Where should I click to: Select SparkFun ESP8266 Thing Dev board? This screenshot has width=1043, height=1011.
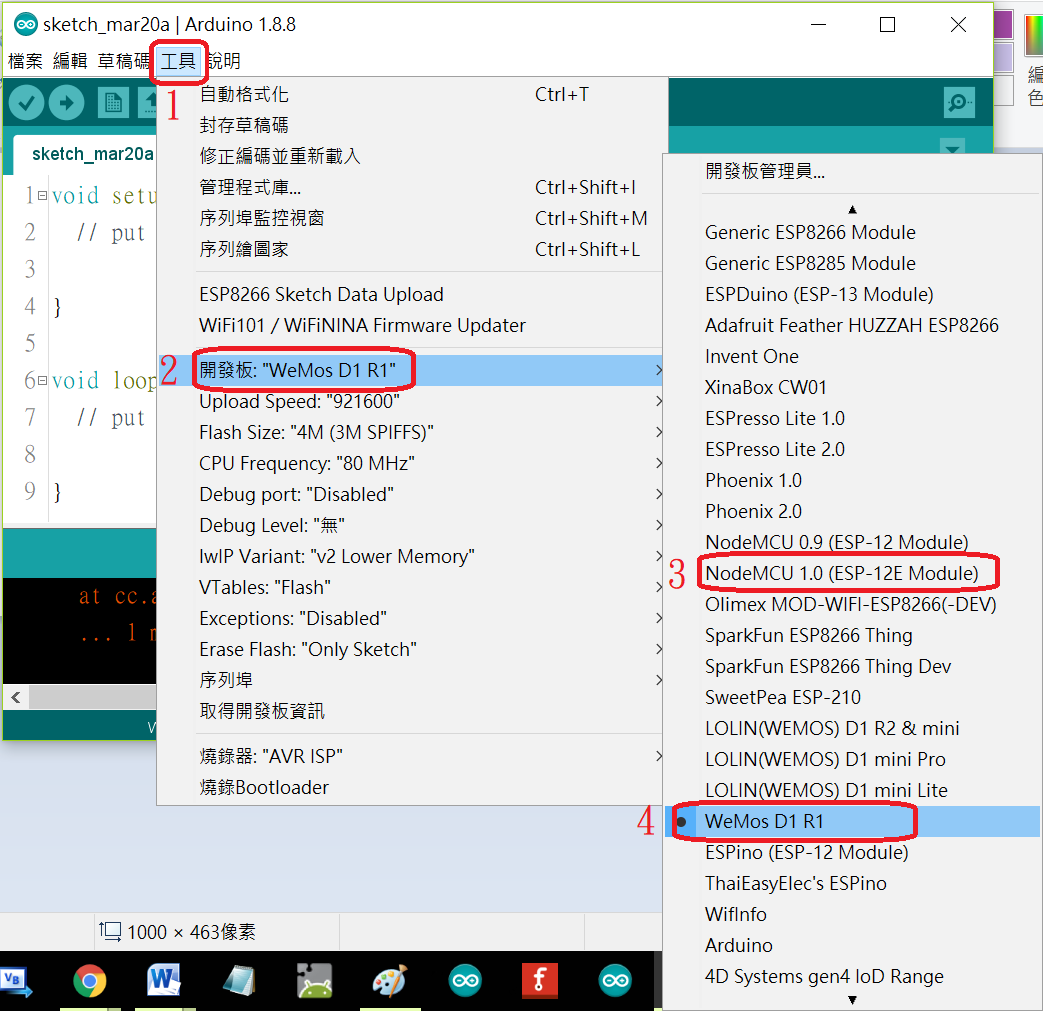852,666
